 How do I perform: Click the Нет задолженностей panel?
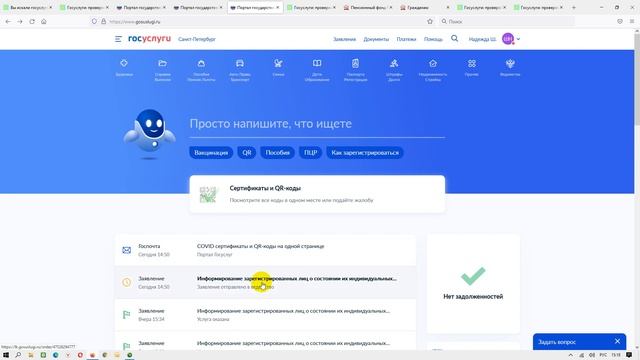(x=473, y=284)
